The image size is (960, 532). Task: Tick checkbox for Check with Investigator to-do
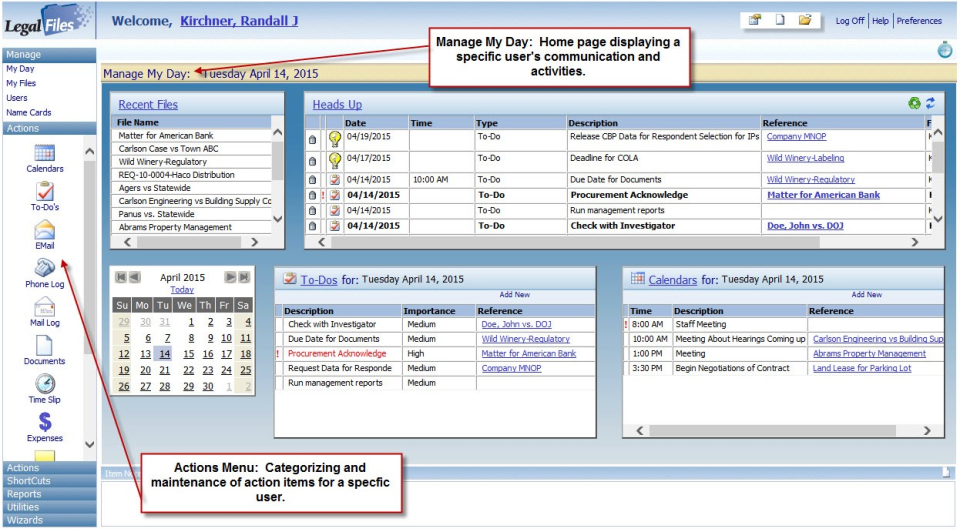280,324
